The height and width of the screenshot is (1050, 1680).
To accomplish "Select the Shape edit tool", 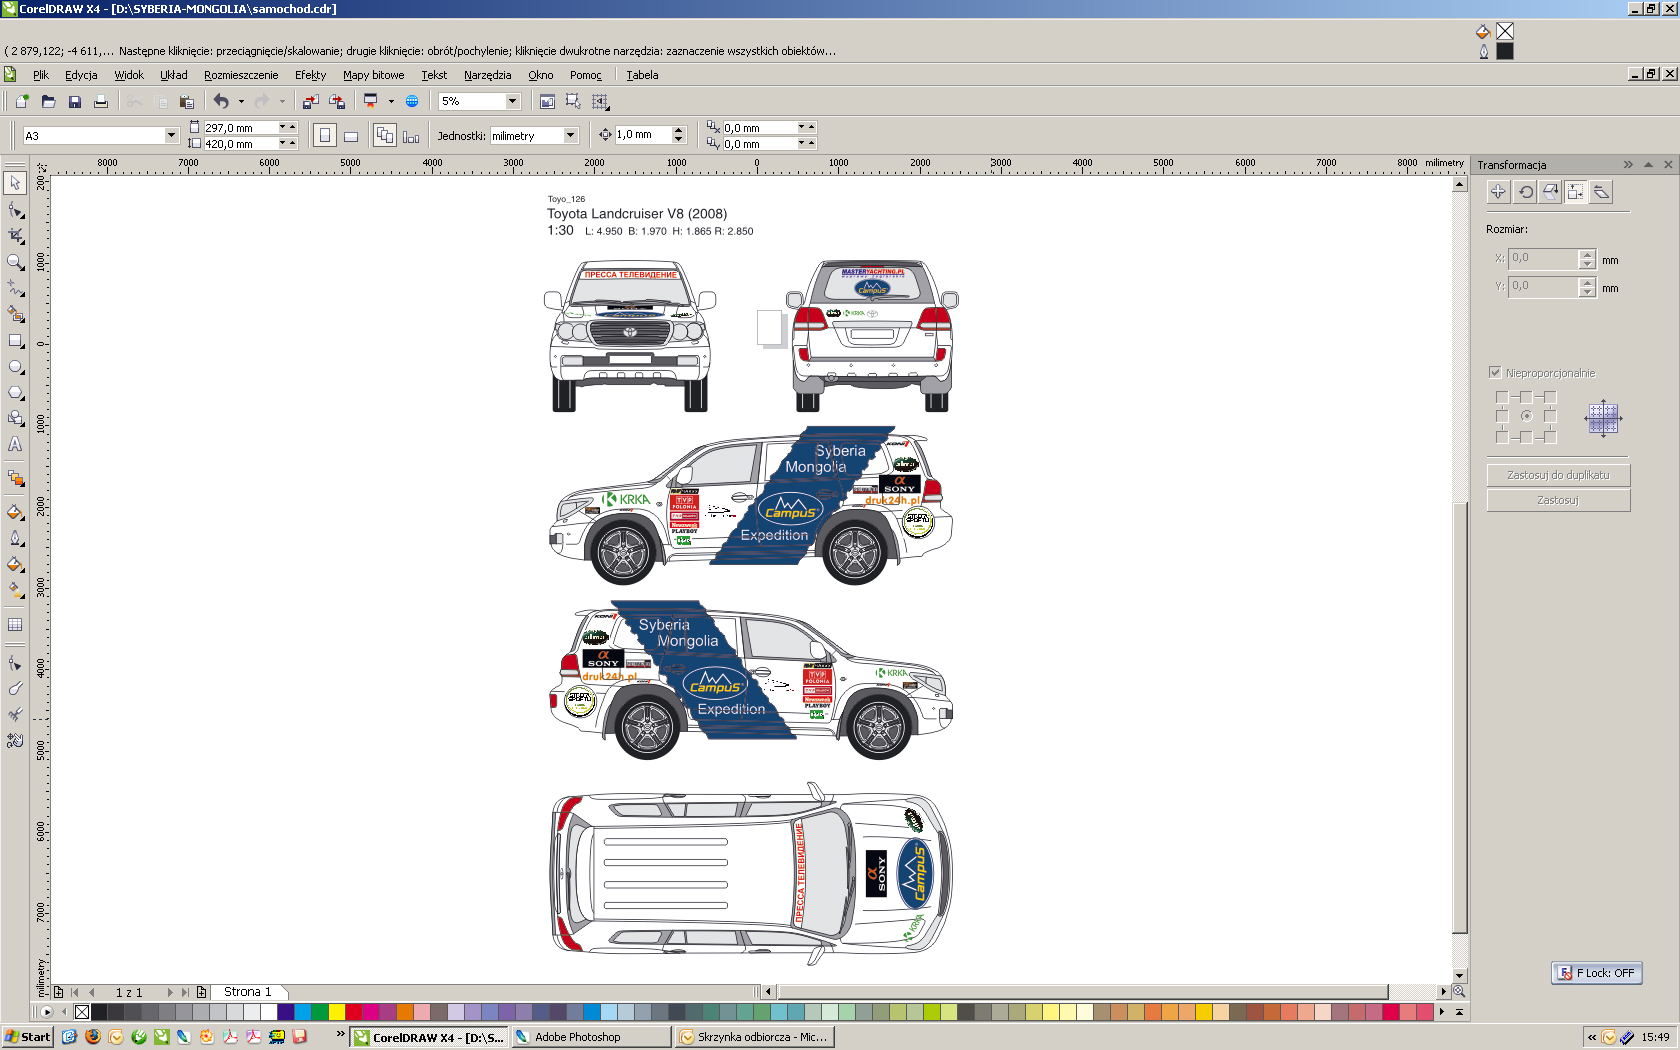I will pyautogui.click(x=15, y=210).
